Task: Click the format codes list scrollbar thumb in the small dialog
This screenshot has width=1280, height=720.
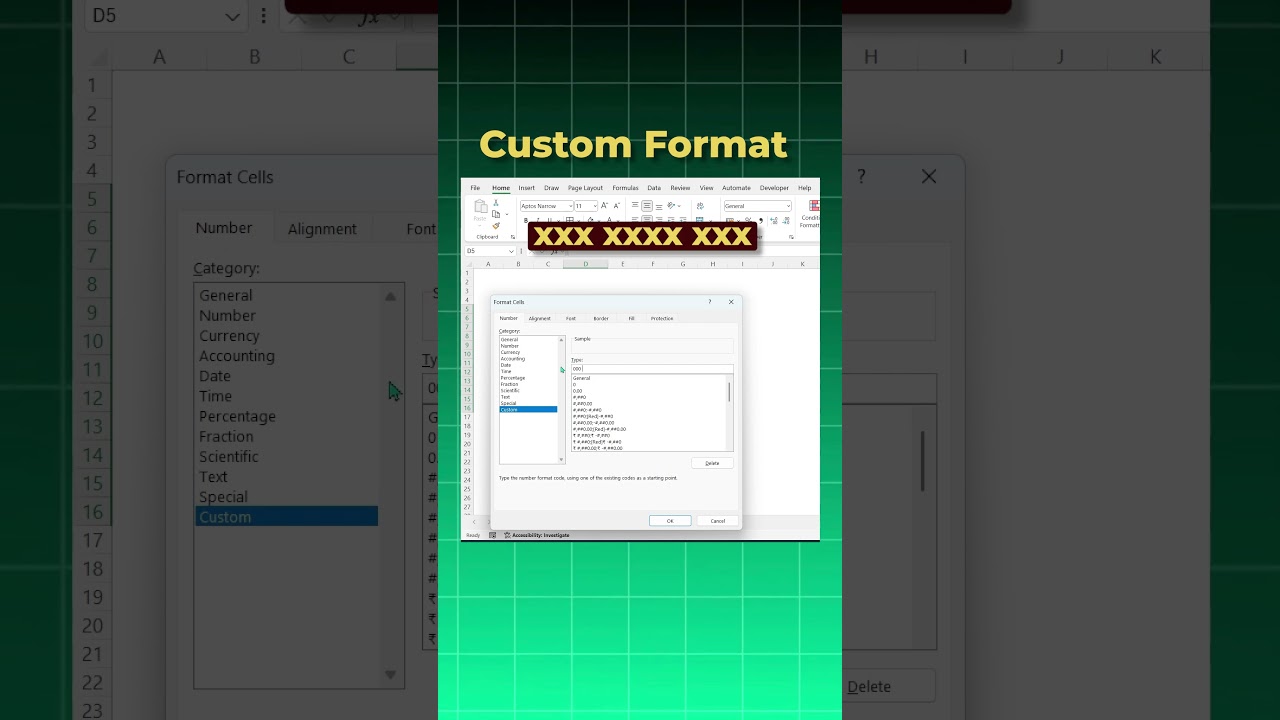Action: point(729,392)
